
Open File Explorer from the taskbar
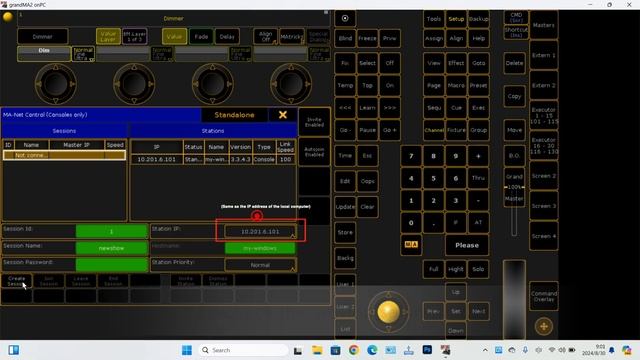pos(317,350)
